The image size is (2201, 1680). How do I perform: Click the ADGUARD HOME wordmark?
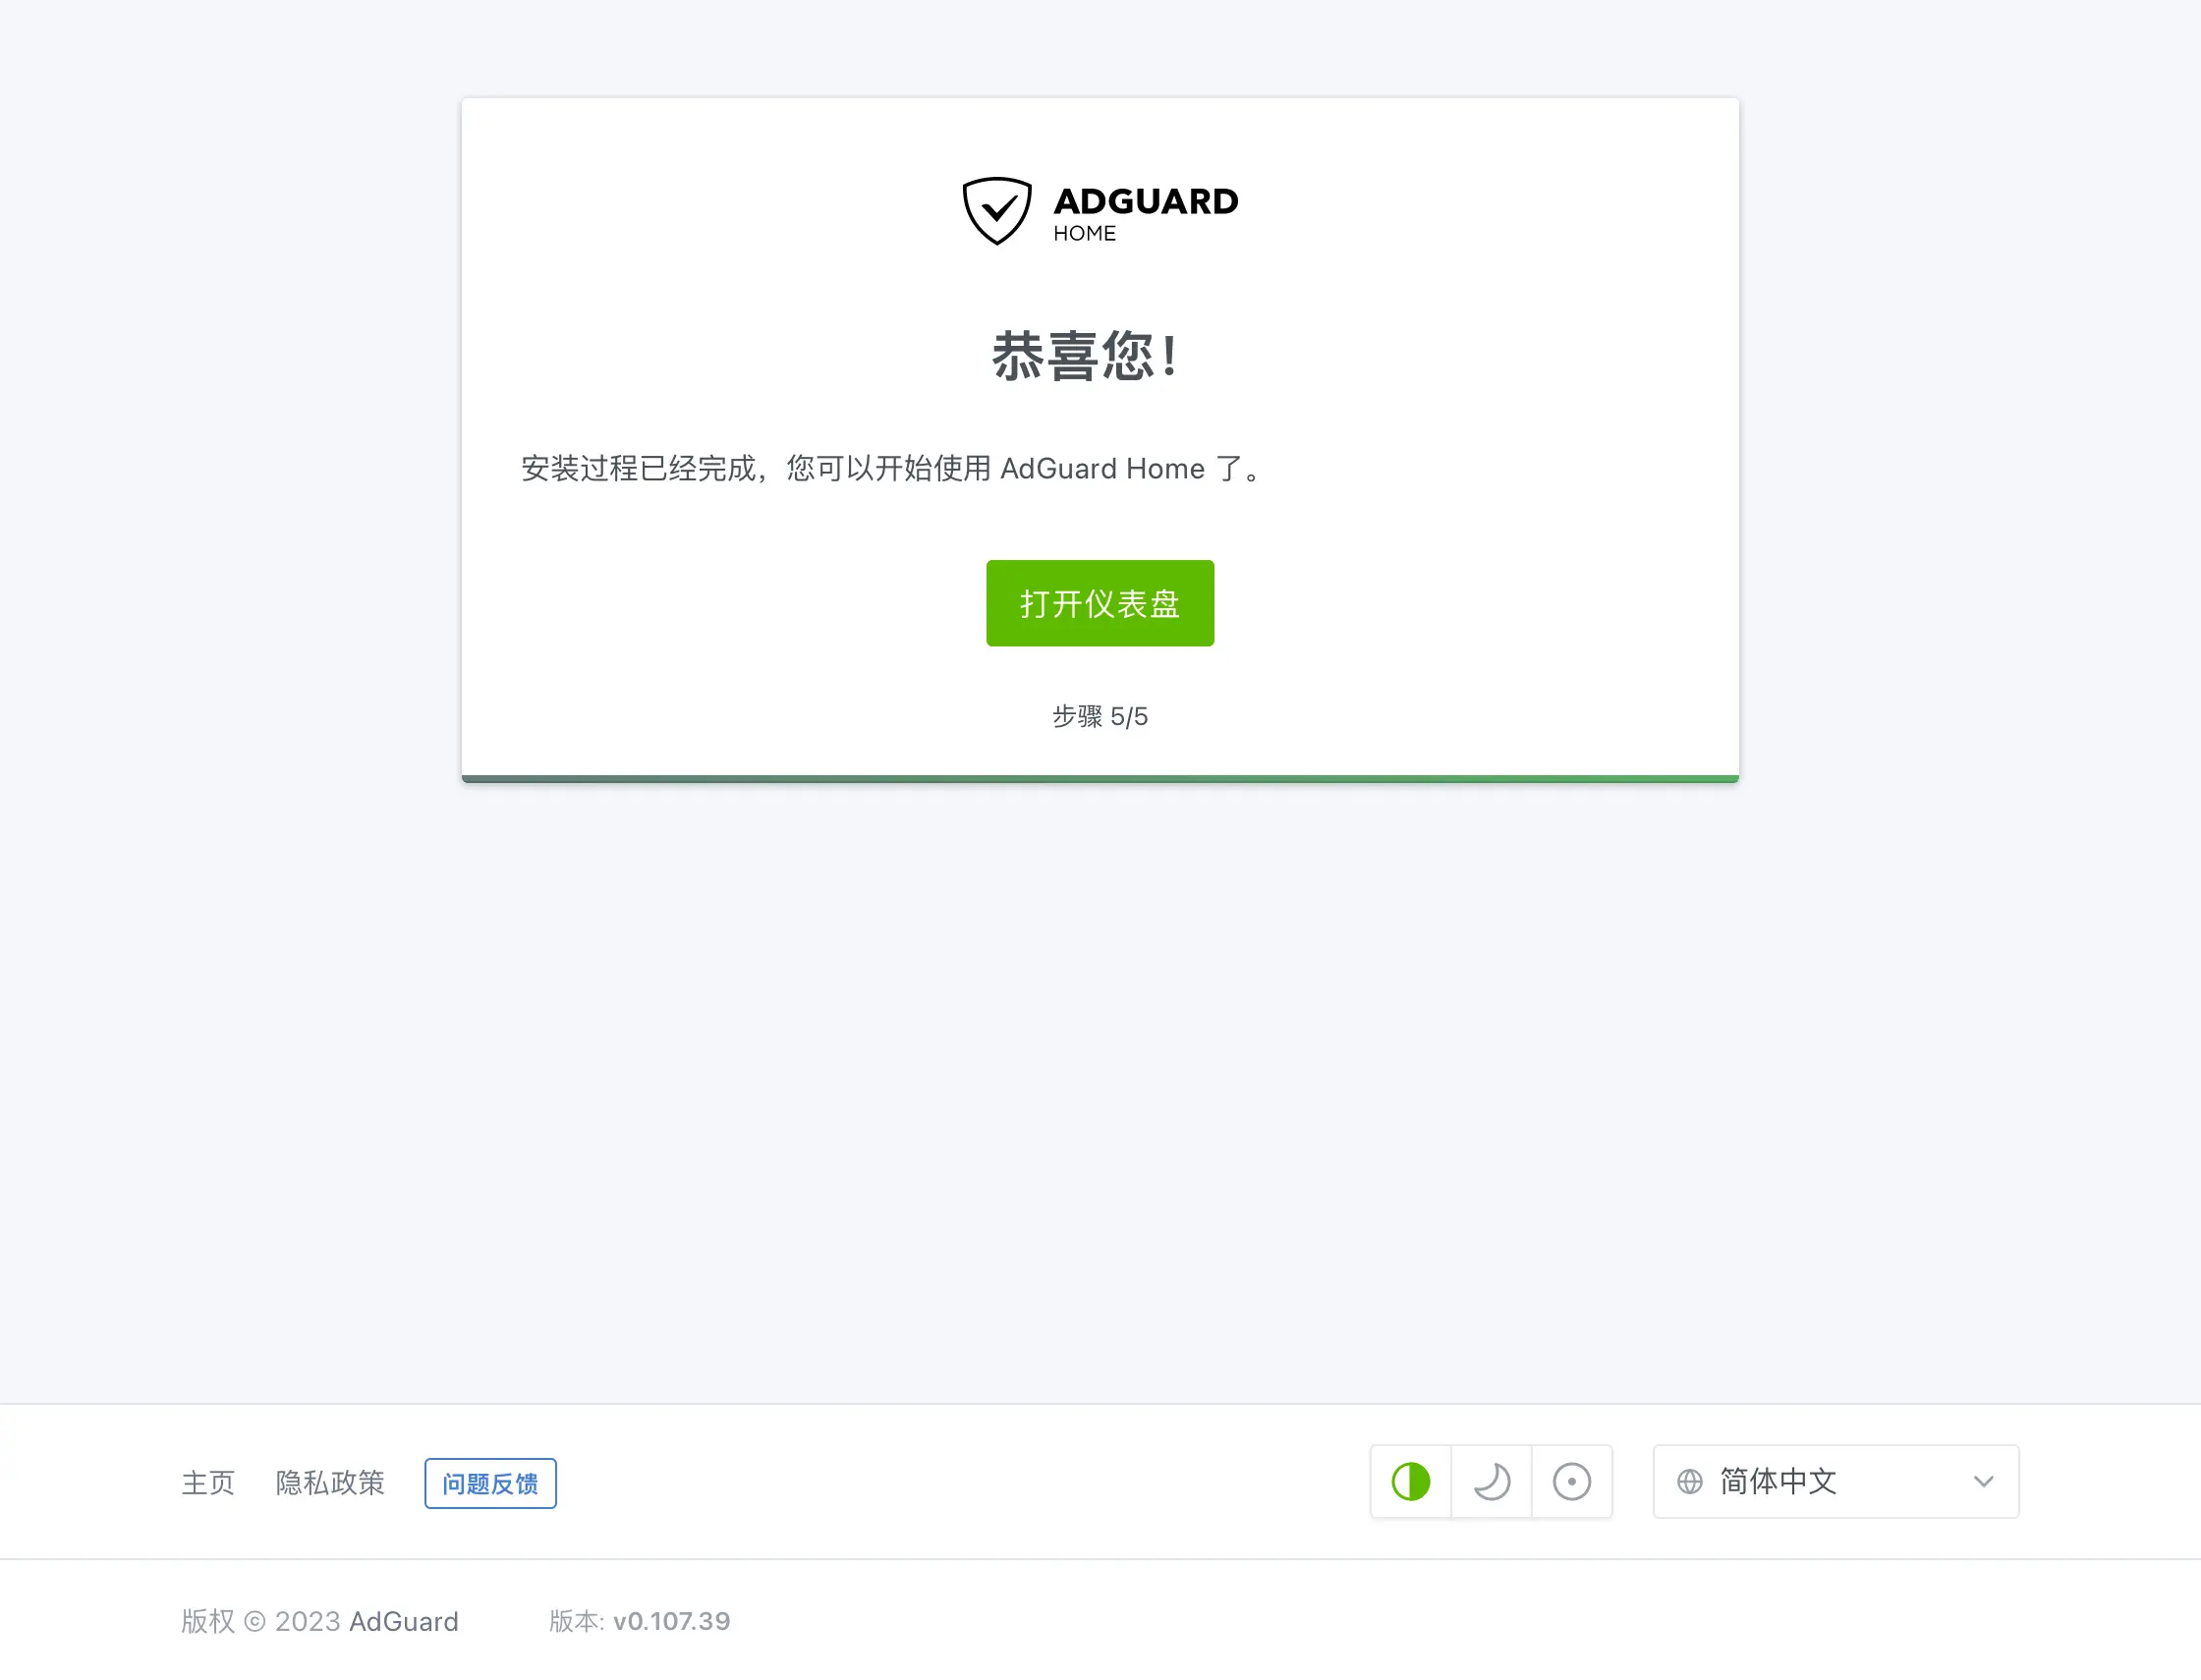(1145, 213)
